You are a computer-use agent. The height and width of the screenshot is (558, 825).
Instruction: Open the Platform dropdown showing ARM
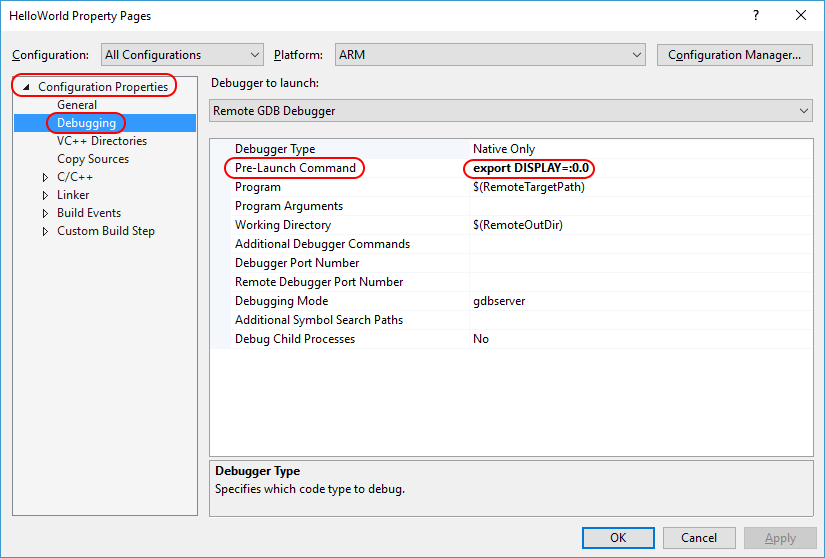click(x=490, y=55)
